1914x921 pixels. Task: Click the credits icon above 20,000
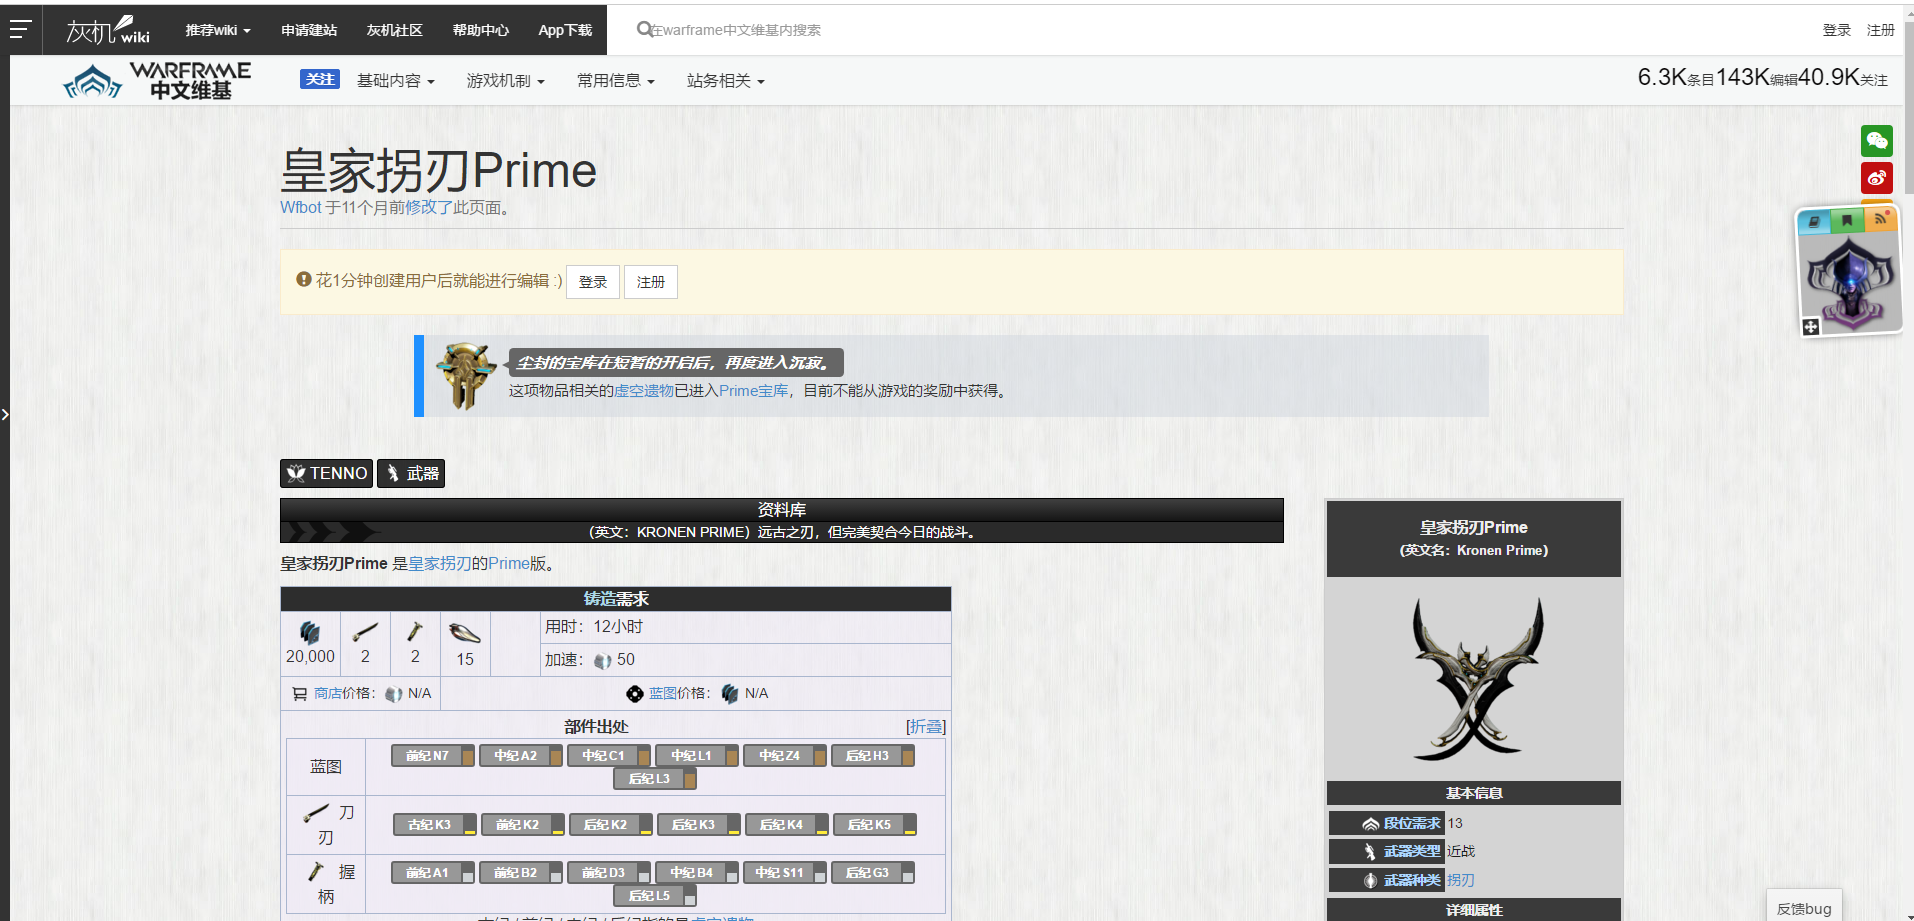tap(310, 632)
